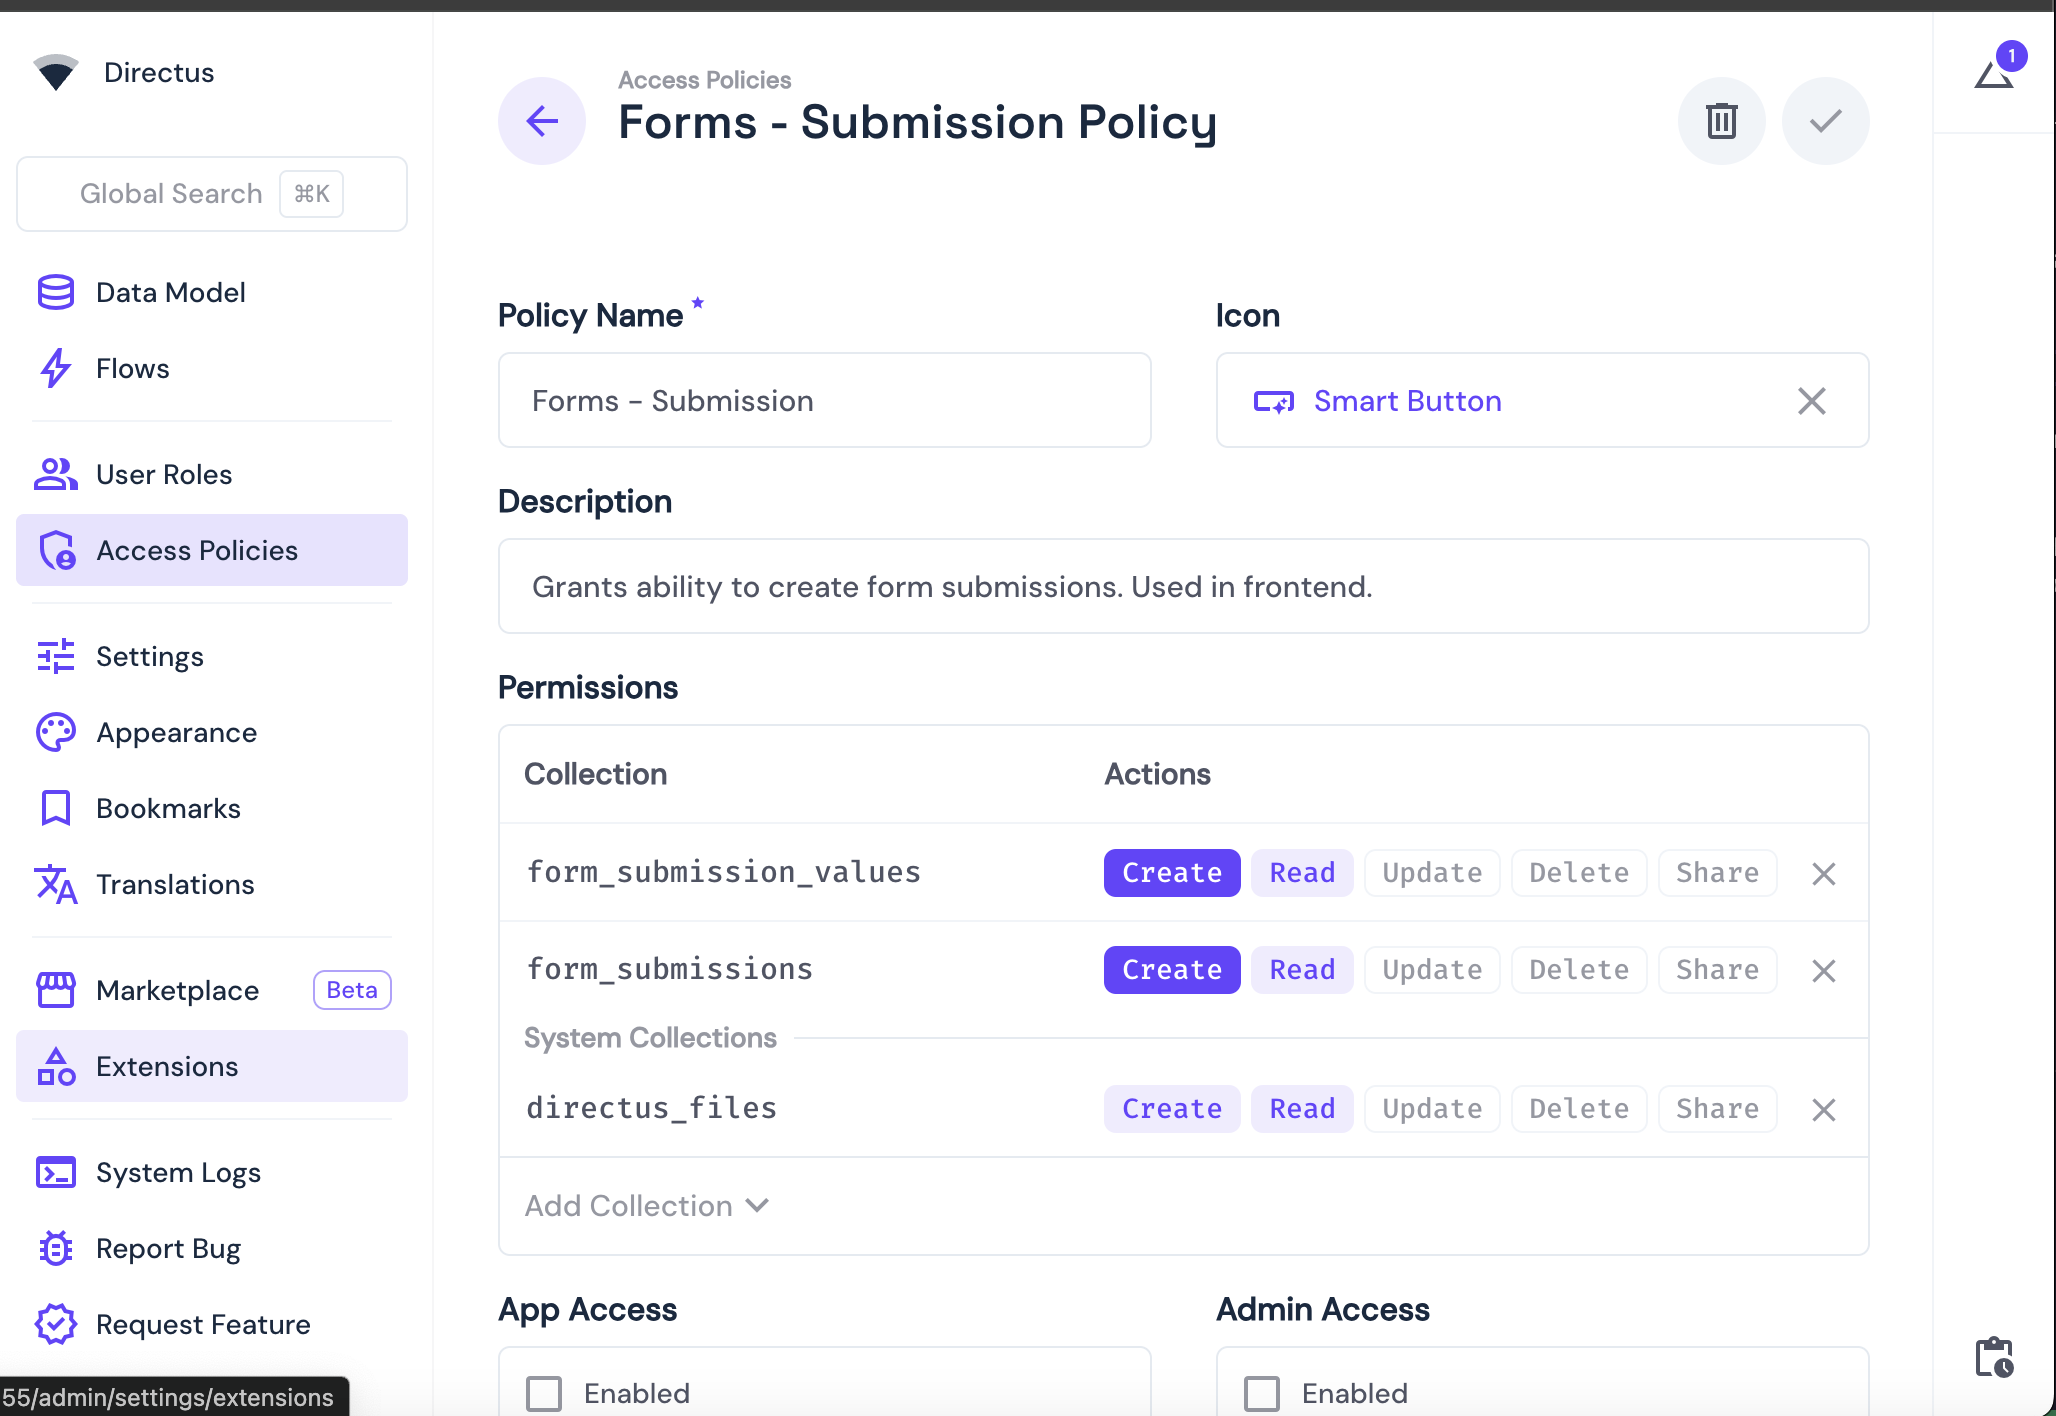Image resolution: width=2056 pixels, height=1416 pixels.
Task: Open the Marketplace
Action: (180, 990)
